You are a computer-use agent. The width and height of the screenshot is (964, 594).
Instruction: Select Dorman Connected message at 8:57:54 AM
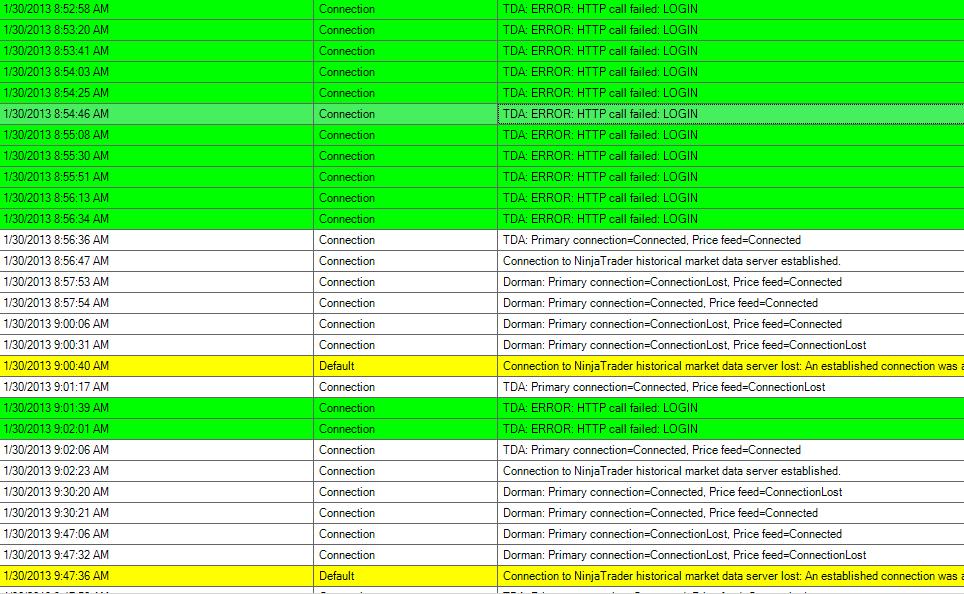click(x=731, y=303)
